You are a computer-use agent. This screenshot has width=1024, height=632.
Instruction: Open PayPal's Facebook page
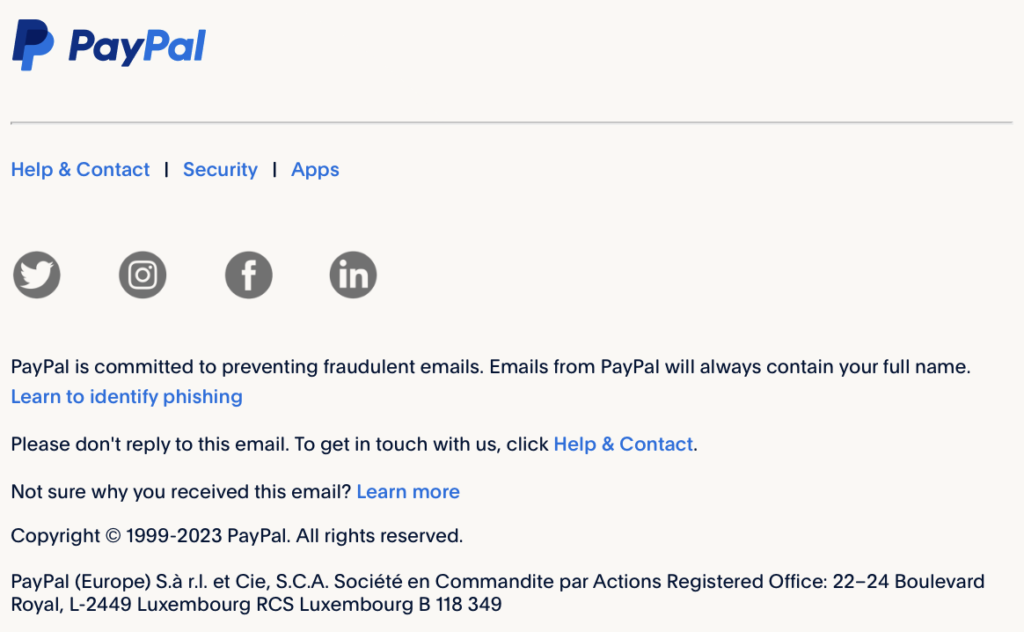click(248, 274)
